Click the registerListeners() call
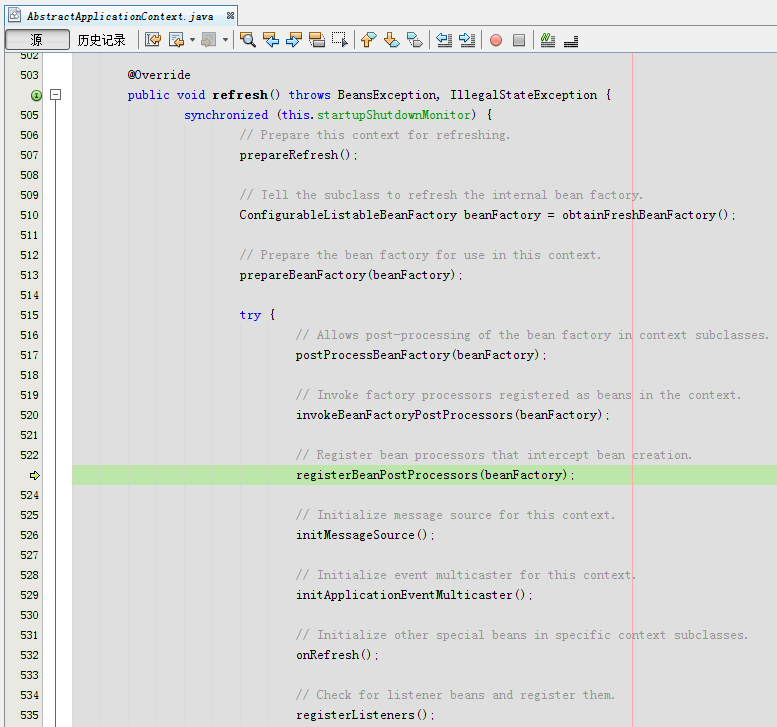This screenshot has height=727, width=777. tap(365, 715)
